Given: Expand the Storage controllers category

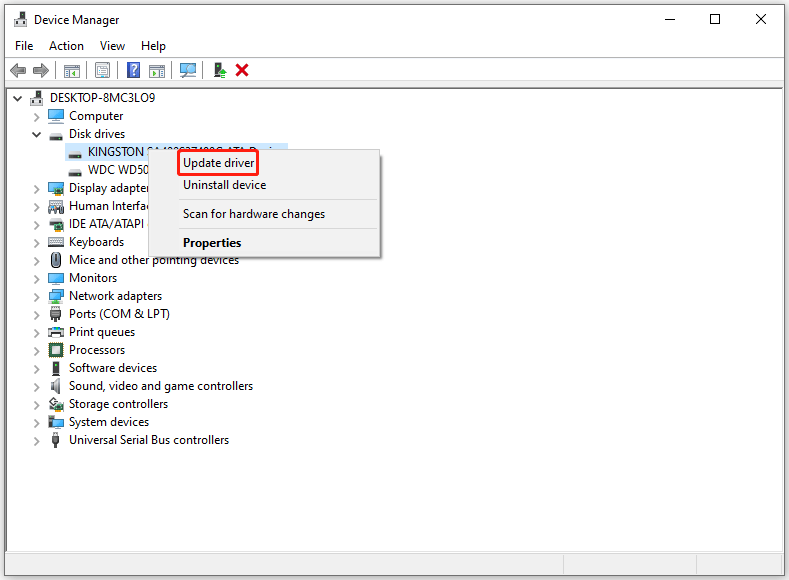Looking at the screenshot, I should coord(36,404).
